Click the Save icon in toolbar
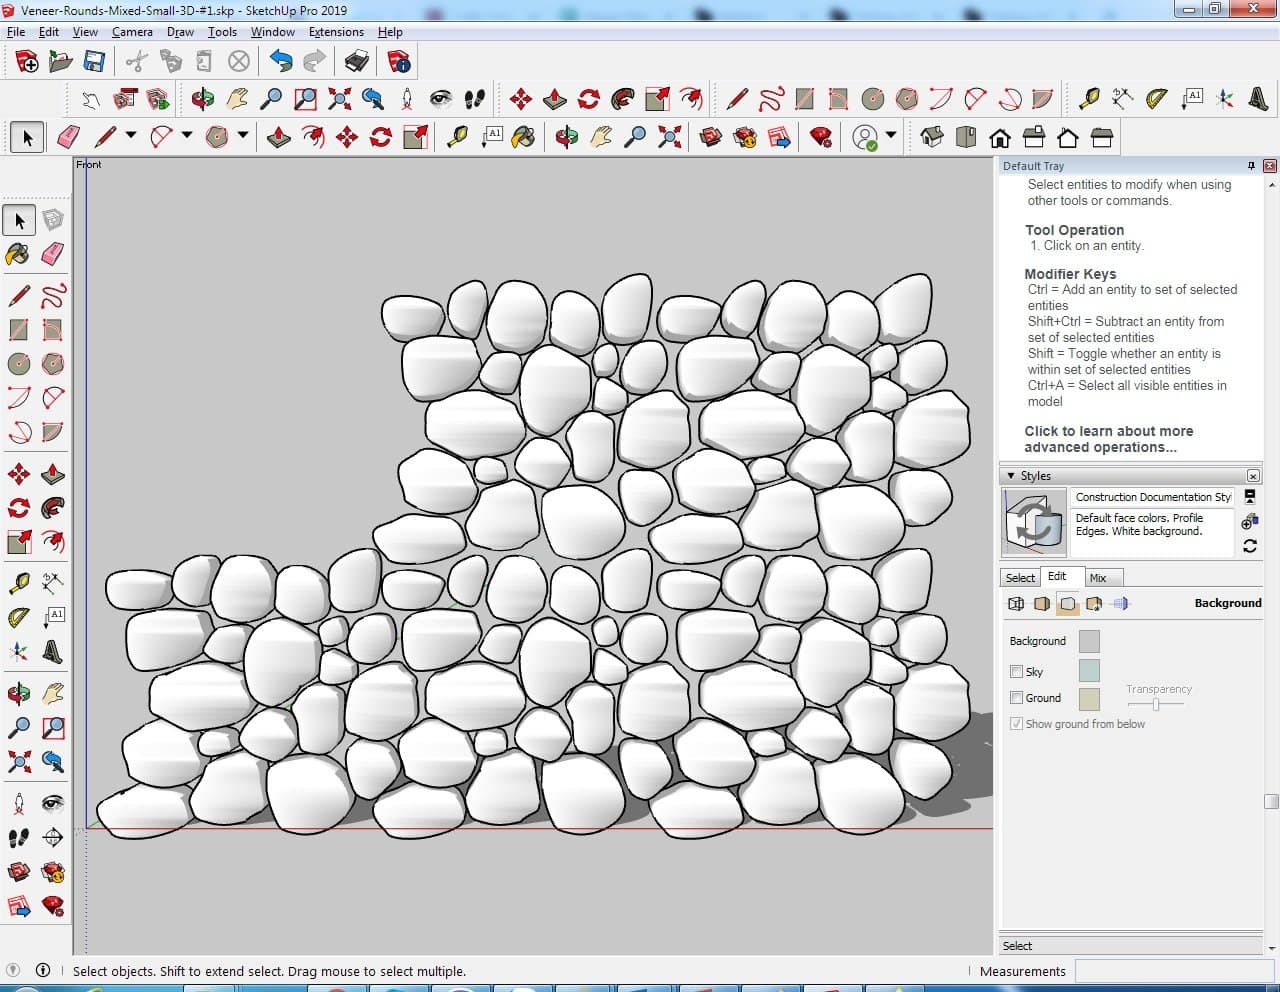The image size is (1280, 992). [x=94, y=62]
